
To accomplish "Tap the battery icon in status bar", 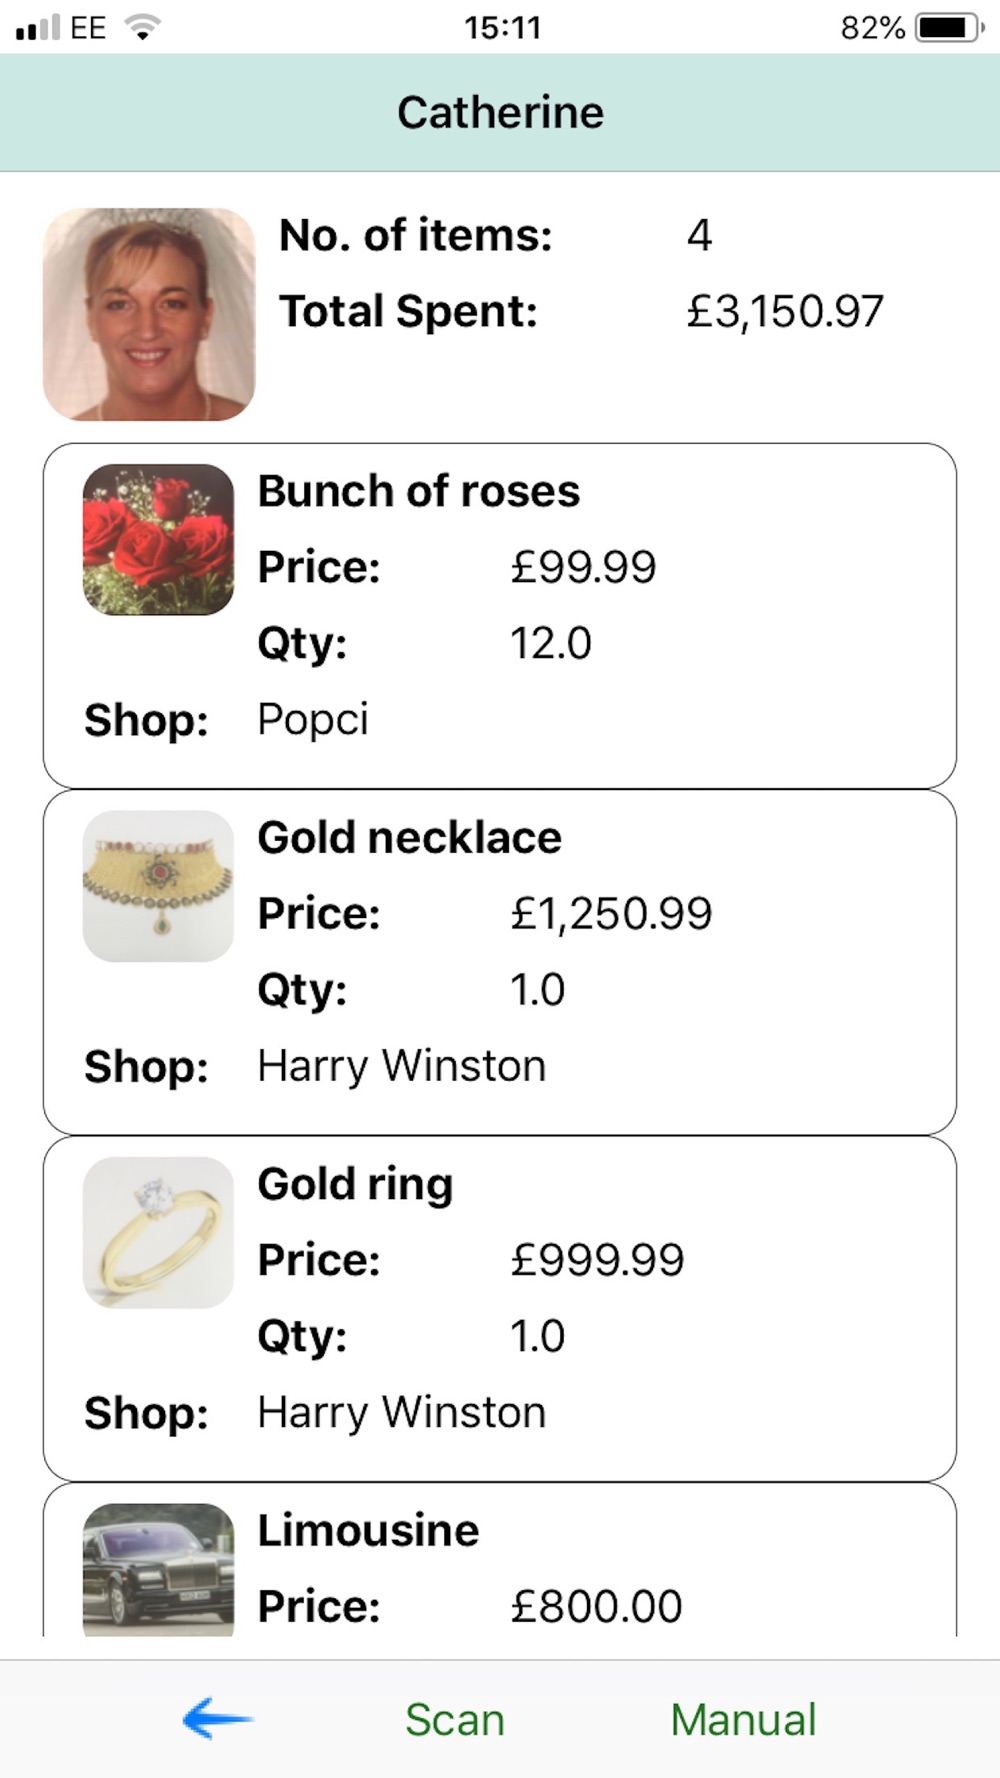I will [x=949, y=27].
